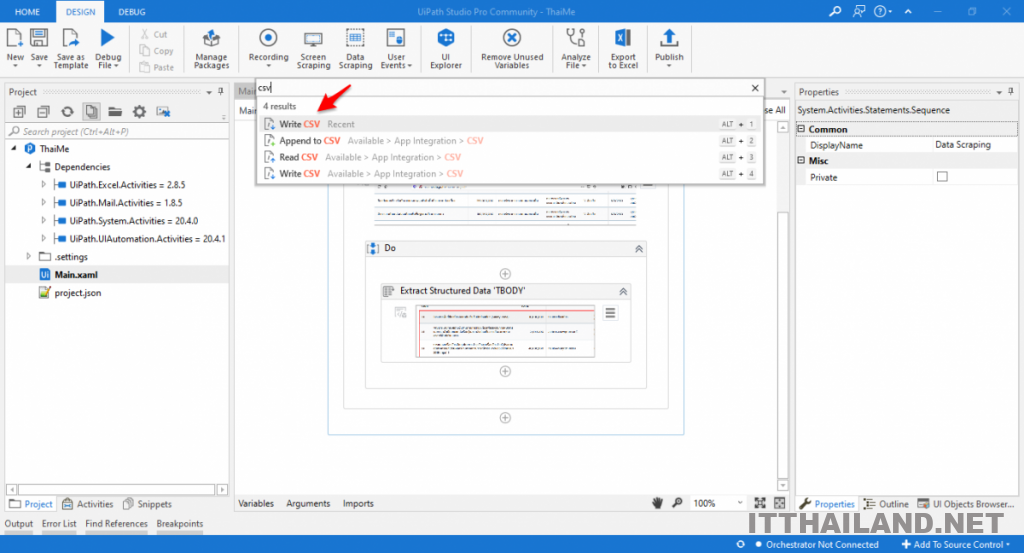
Task: Switch to the Activities panel tab
Action: [x=88, y=504]
